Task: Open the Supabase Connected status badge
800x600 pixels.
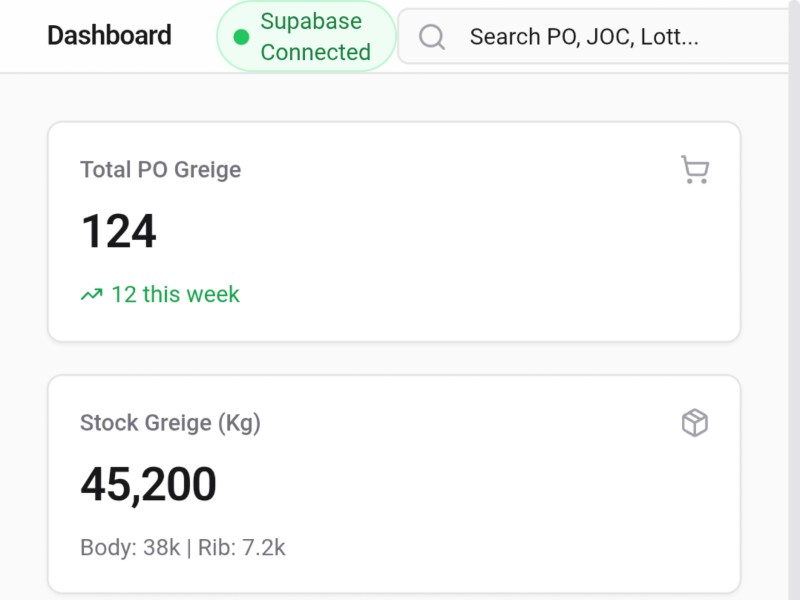Action: [306, 37]
